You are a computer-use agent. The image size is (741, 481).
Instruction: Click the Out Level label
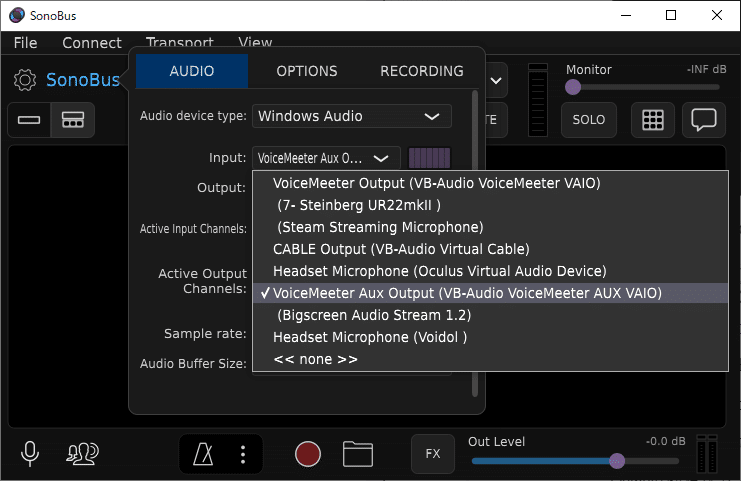(496, 441)
